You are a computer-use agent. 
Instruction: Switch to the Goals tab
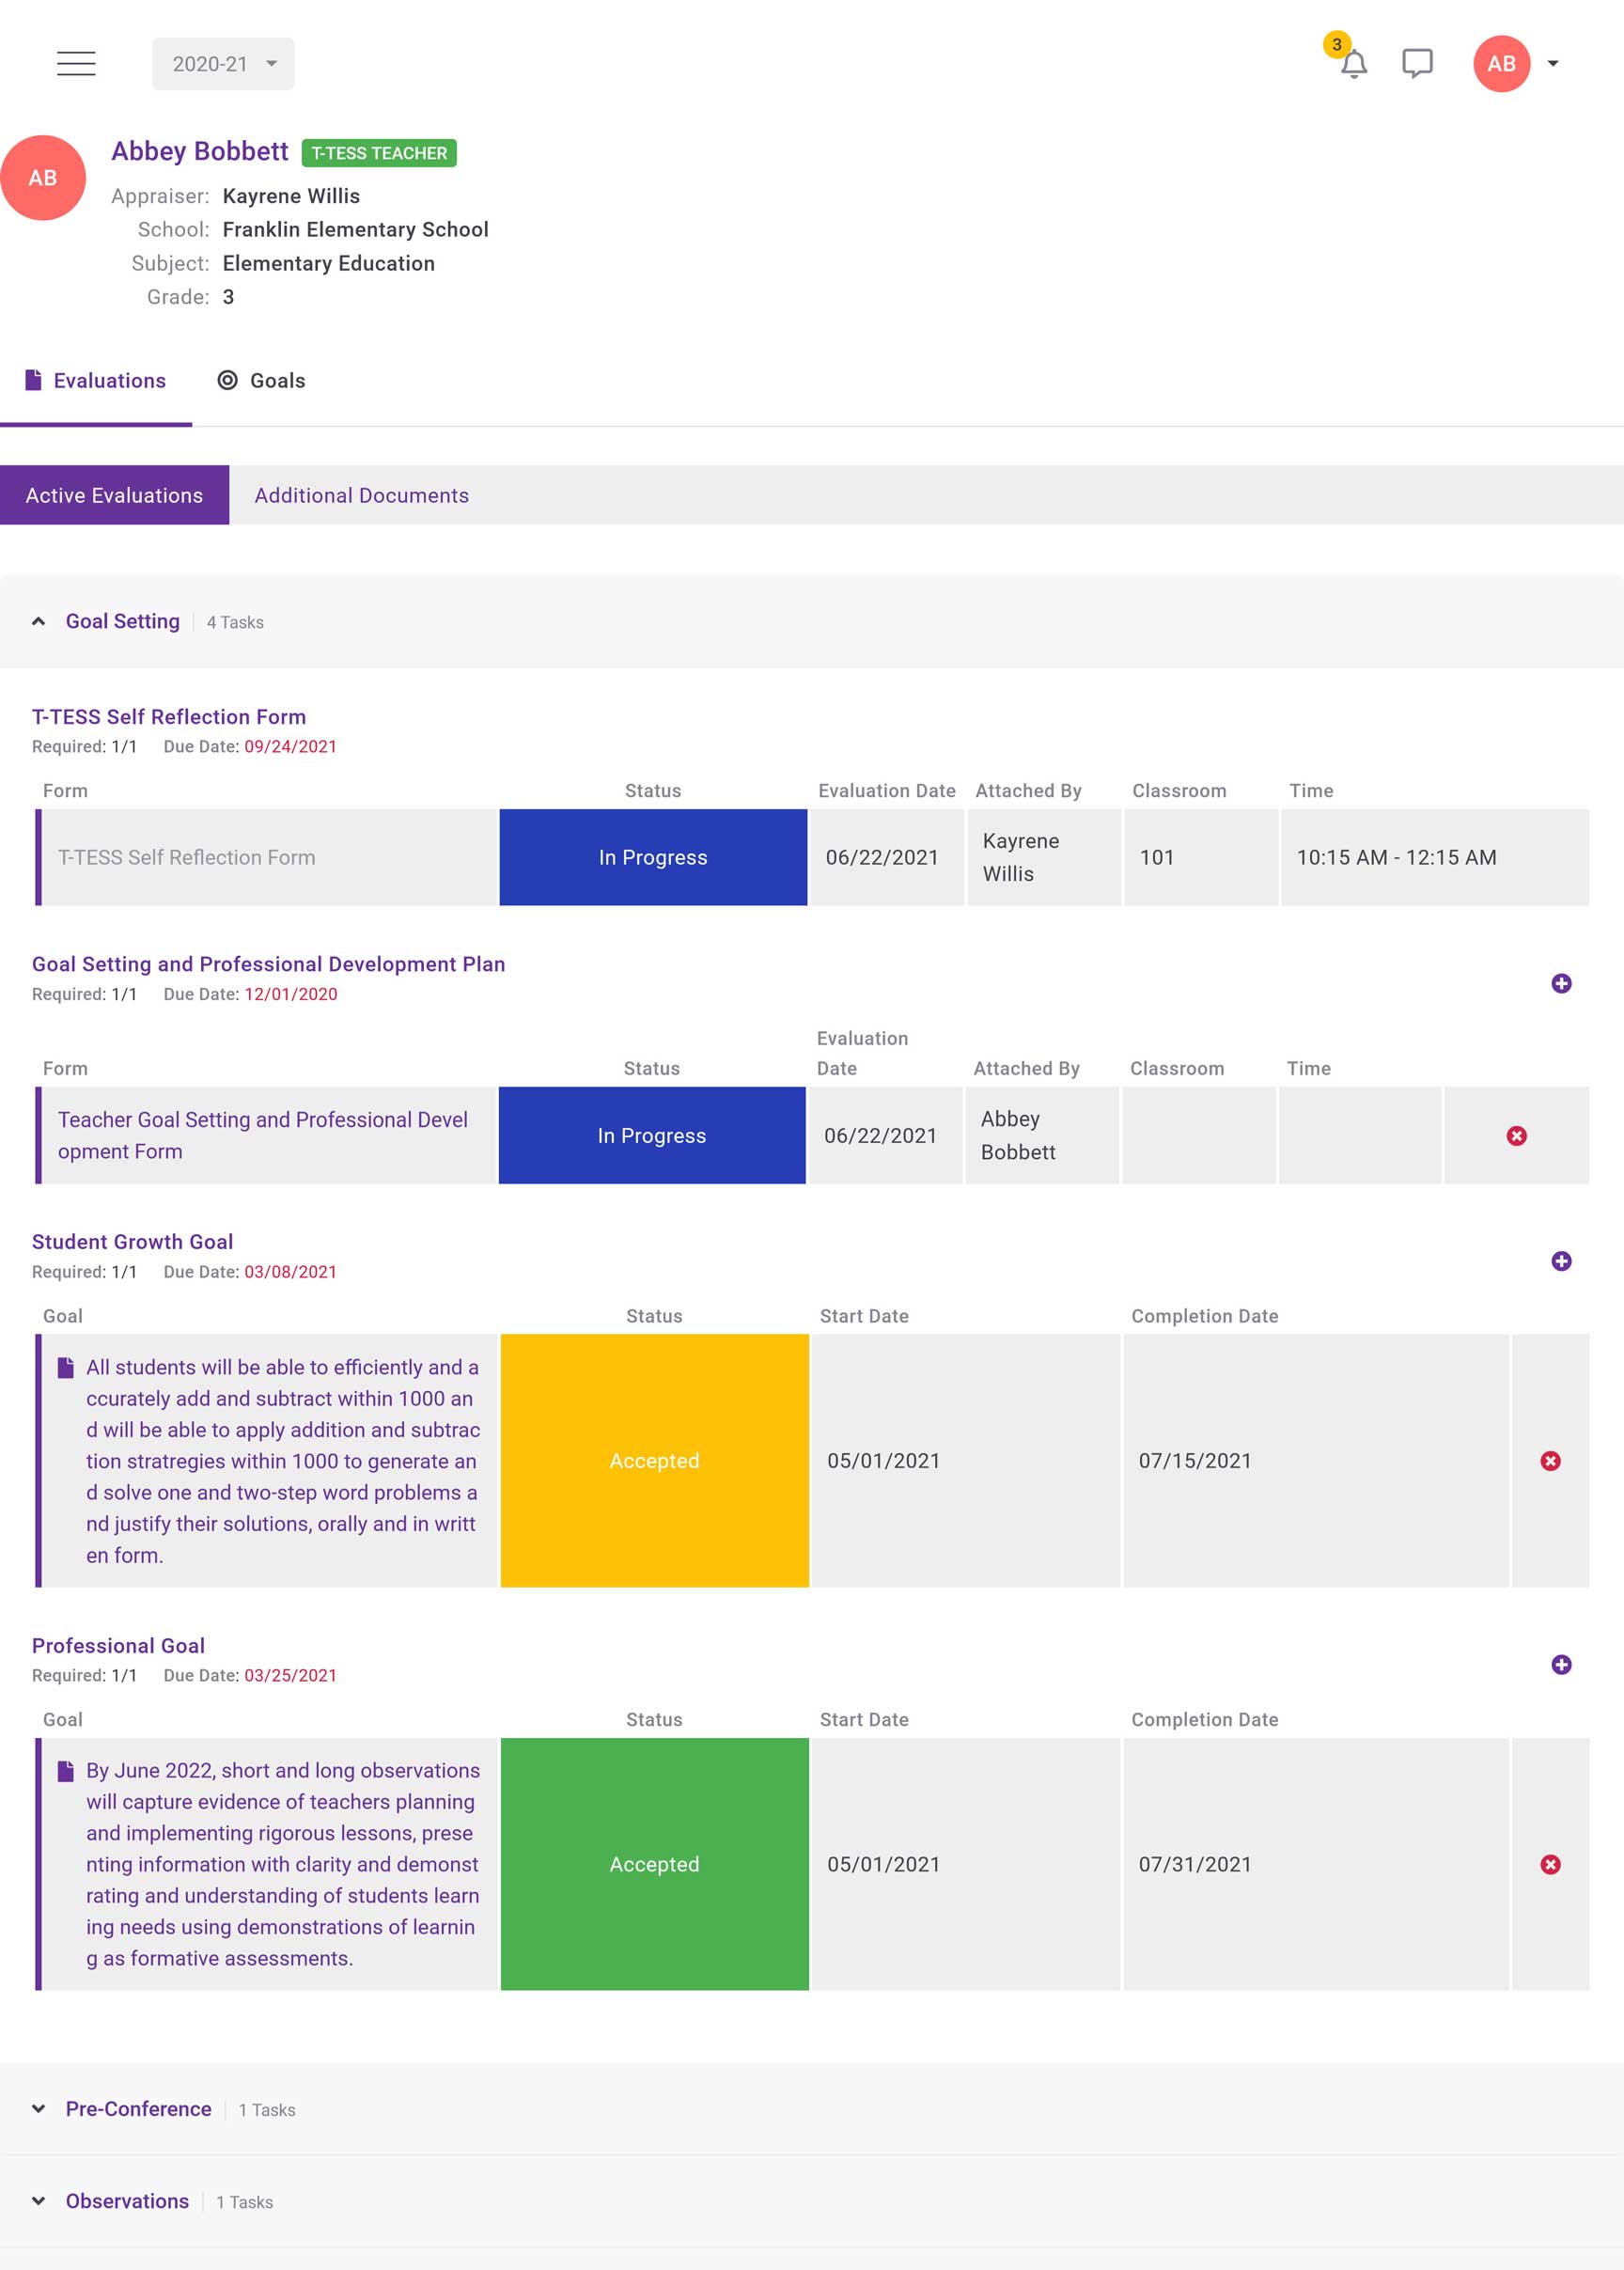(262, 381)
